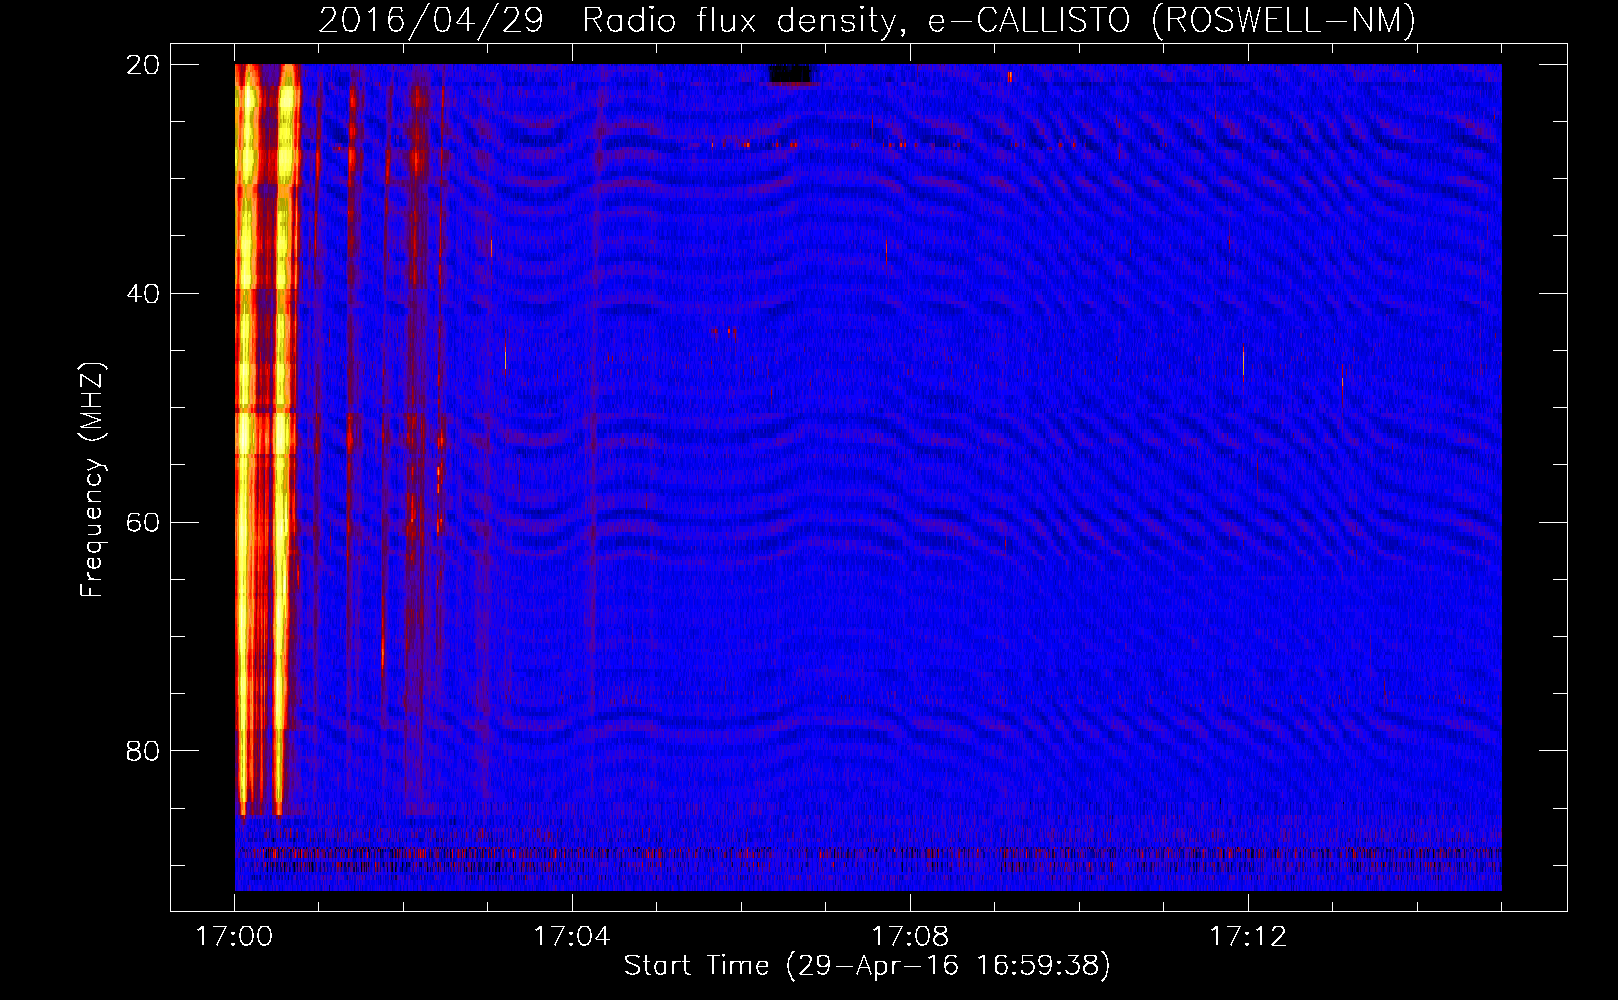Image resolution: width=1618 pixels, height=1000 pixels.
Task: Click the plot title date 2016/04/29
Action: (x=430, y=20)
